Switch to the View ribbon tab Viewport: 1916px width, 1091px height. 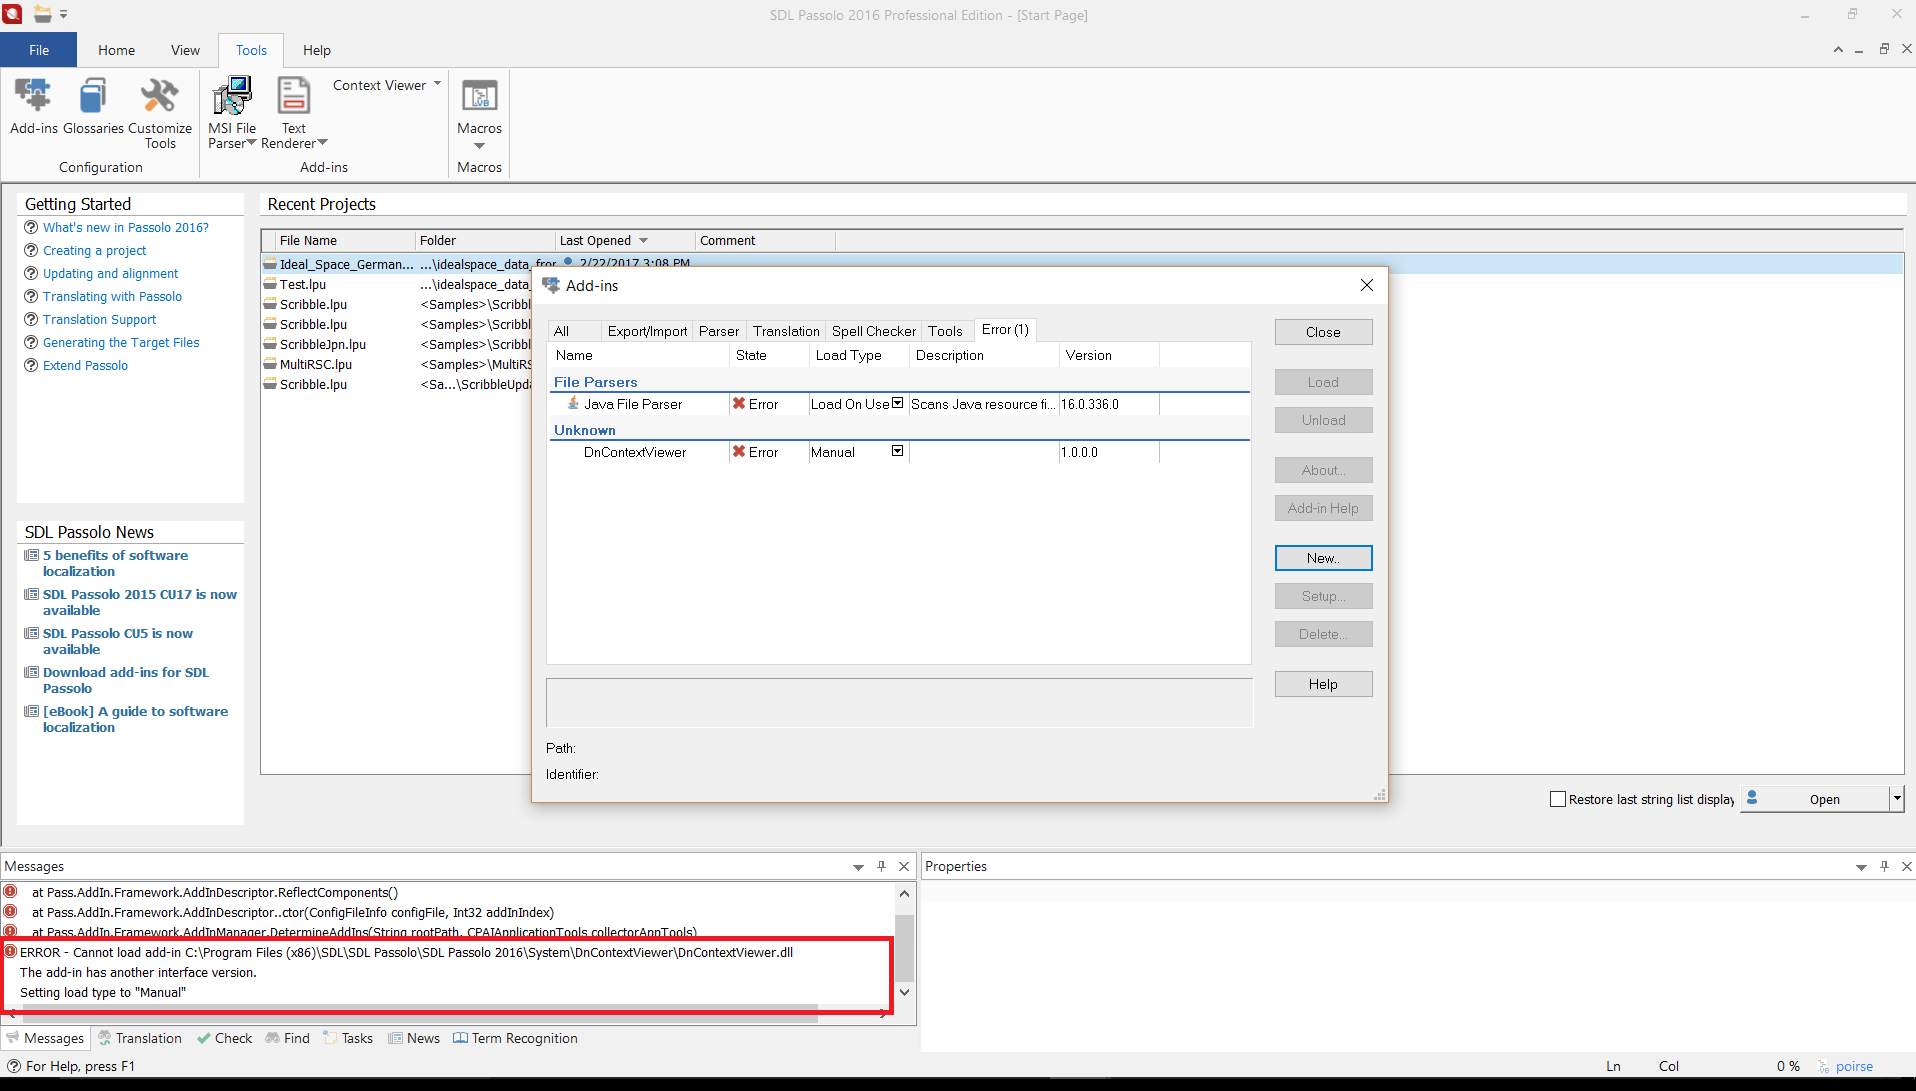click(x=185, y=50)
